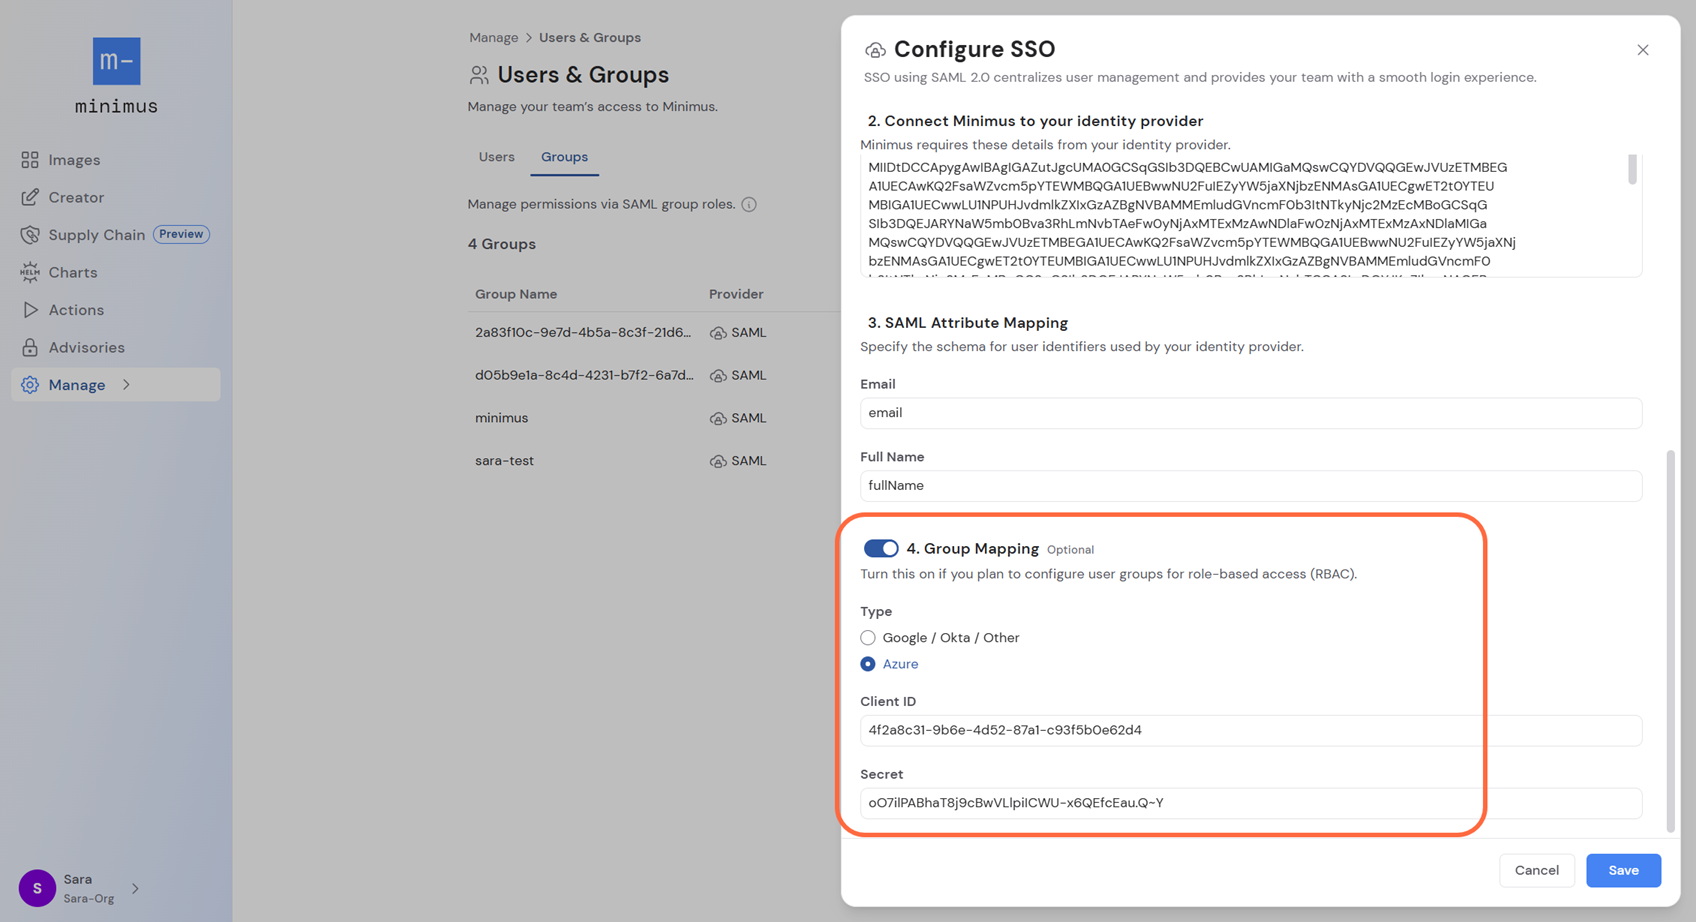Open the Supply Chain sidebar item
Image resolution: width=1696 pixels, height=922 pixels.
[x=116, y=235]
